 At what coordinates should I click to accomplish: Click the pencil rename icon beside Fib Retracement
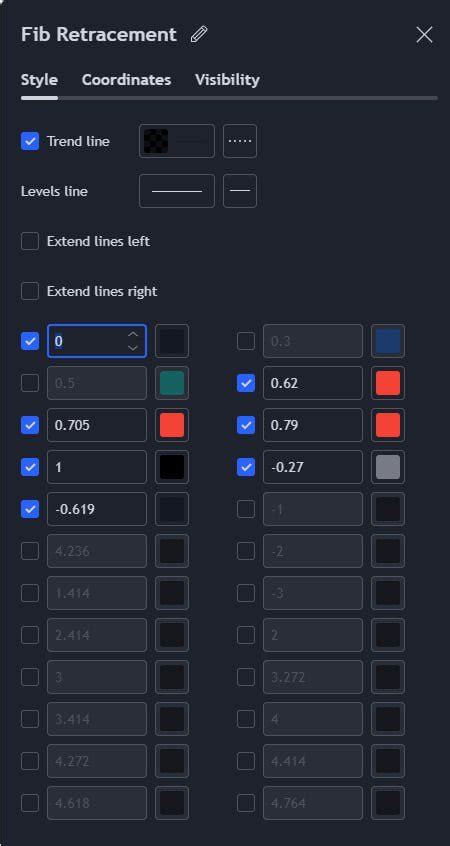[199, 35]
